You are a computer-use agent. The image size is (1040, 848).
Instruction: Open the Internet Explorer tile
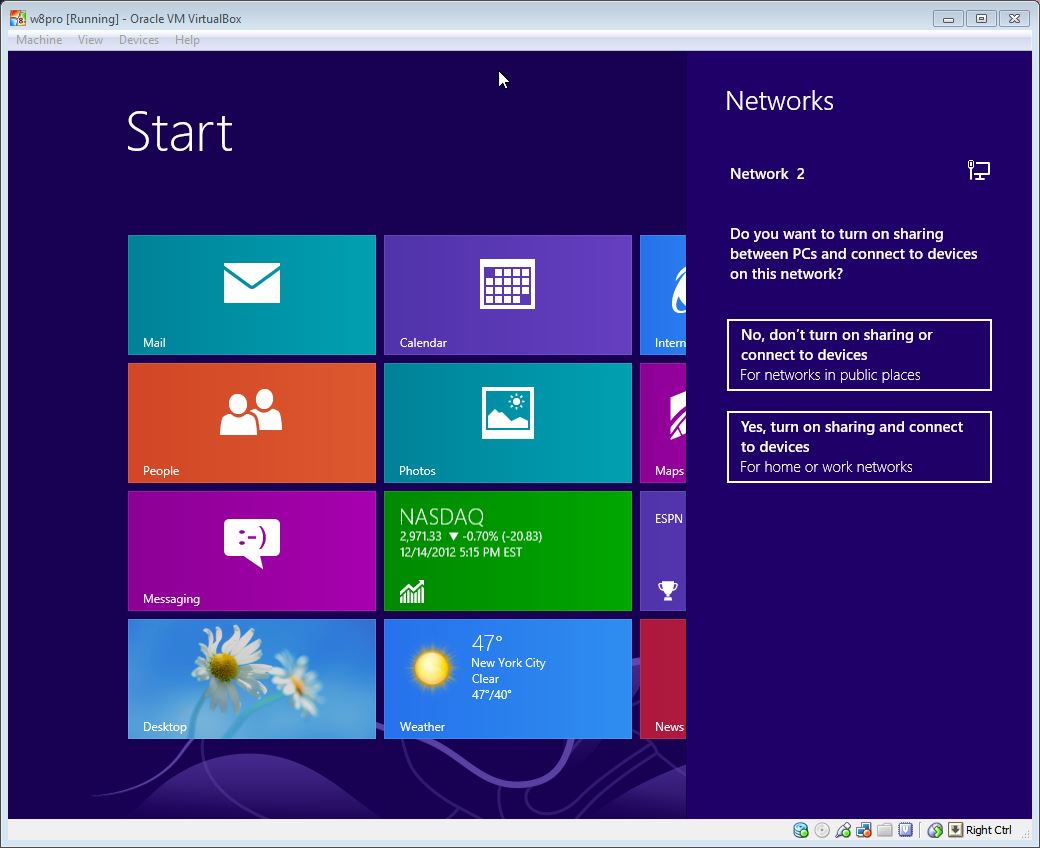coord(663,294)
